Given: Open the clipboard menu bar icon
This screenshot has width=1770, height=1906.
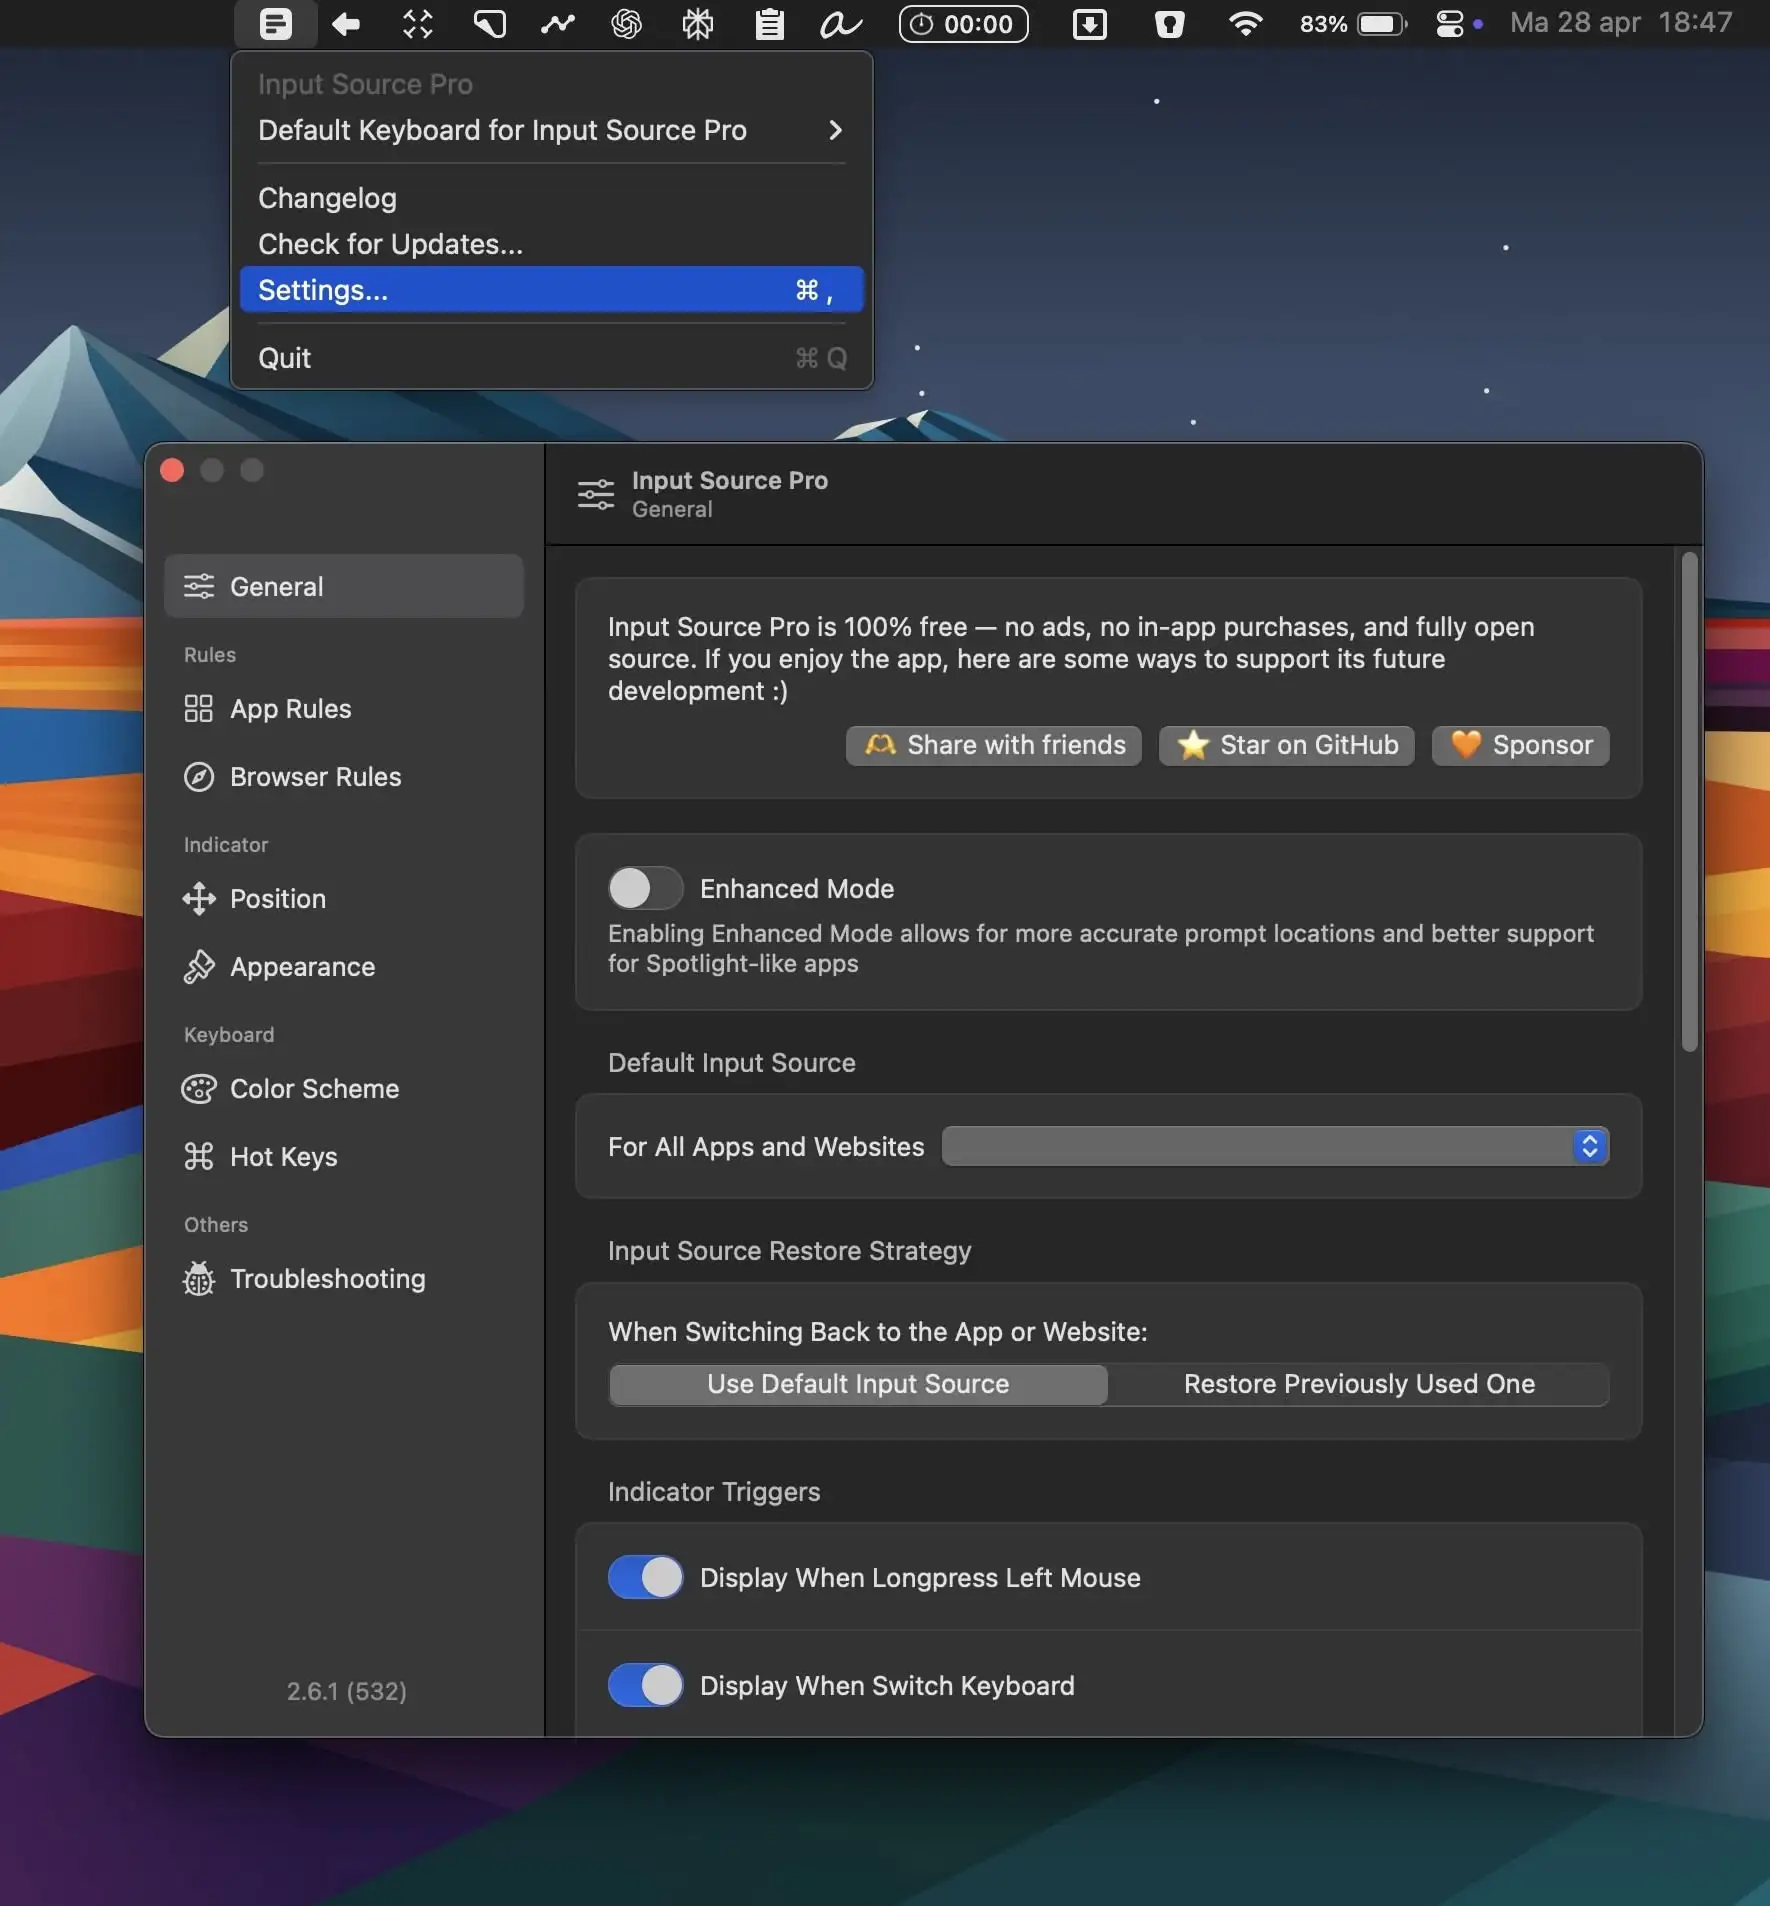Looking at the screenshot, I should 769,24.
